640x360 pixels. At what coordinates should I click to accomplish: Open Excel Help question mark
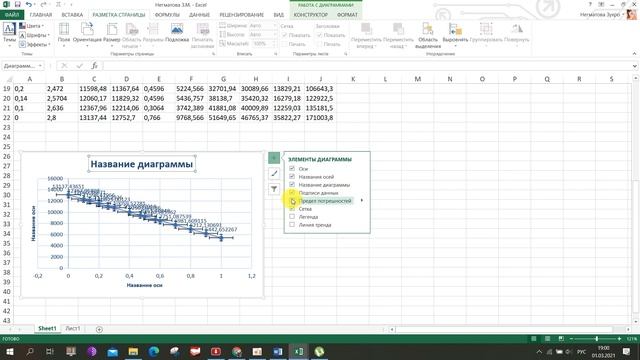[x=590, y=4]
